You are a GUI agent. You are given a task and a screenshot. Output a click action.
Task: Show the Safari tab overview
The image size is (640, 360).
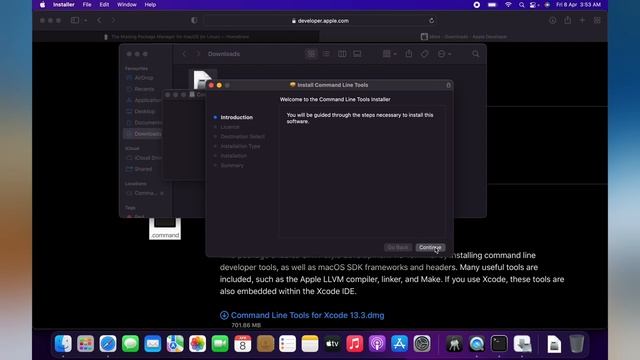[x=597, y=20]
